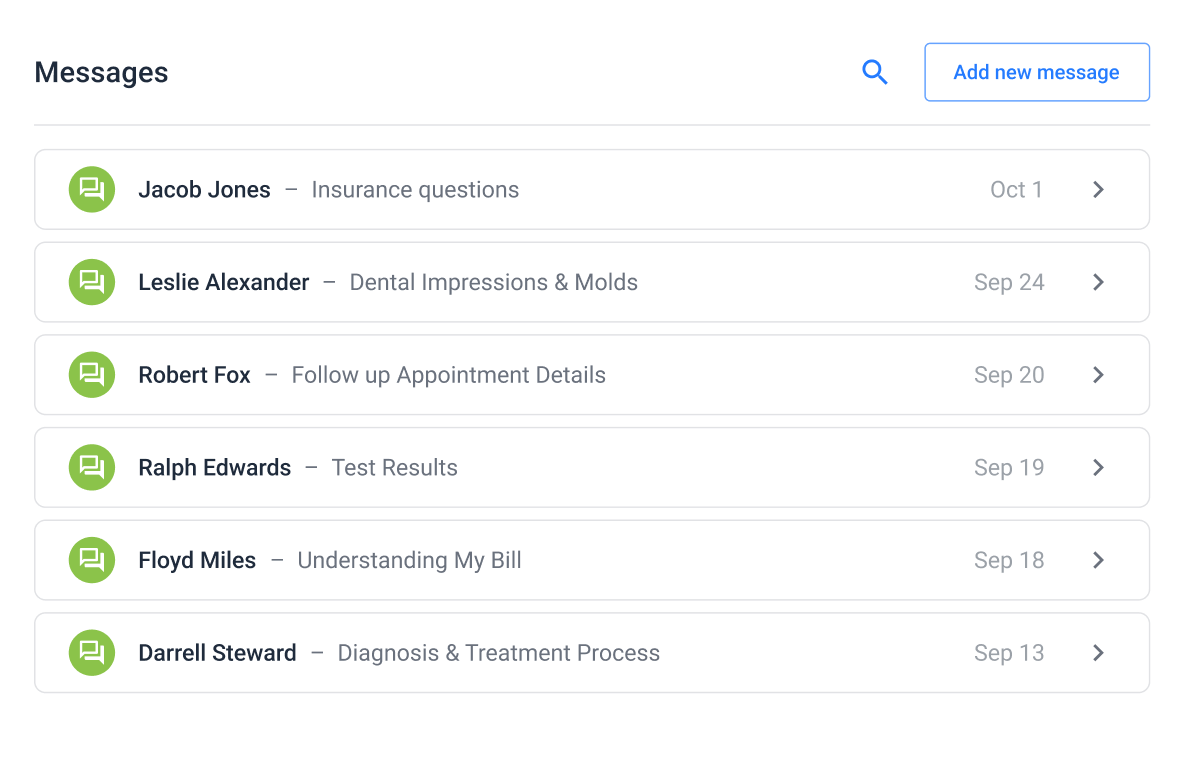This screenshot has width=1184, height=764.
Task: Expand the Floyd Miles message chevron
Action: click(1098, 560)
